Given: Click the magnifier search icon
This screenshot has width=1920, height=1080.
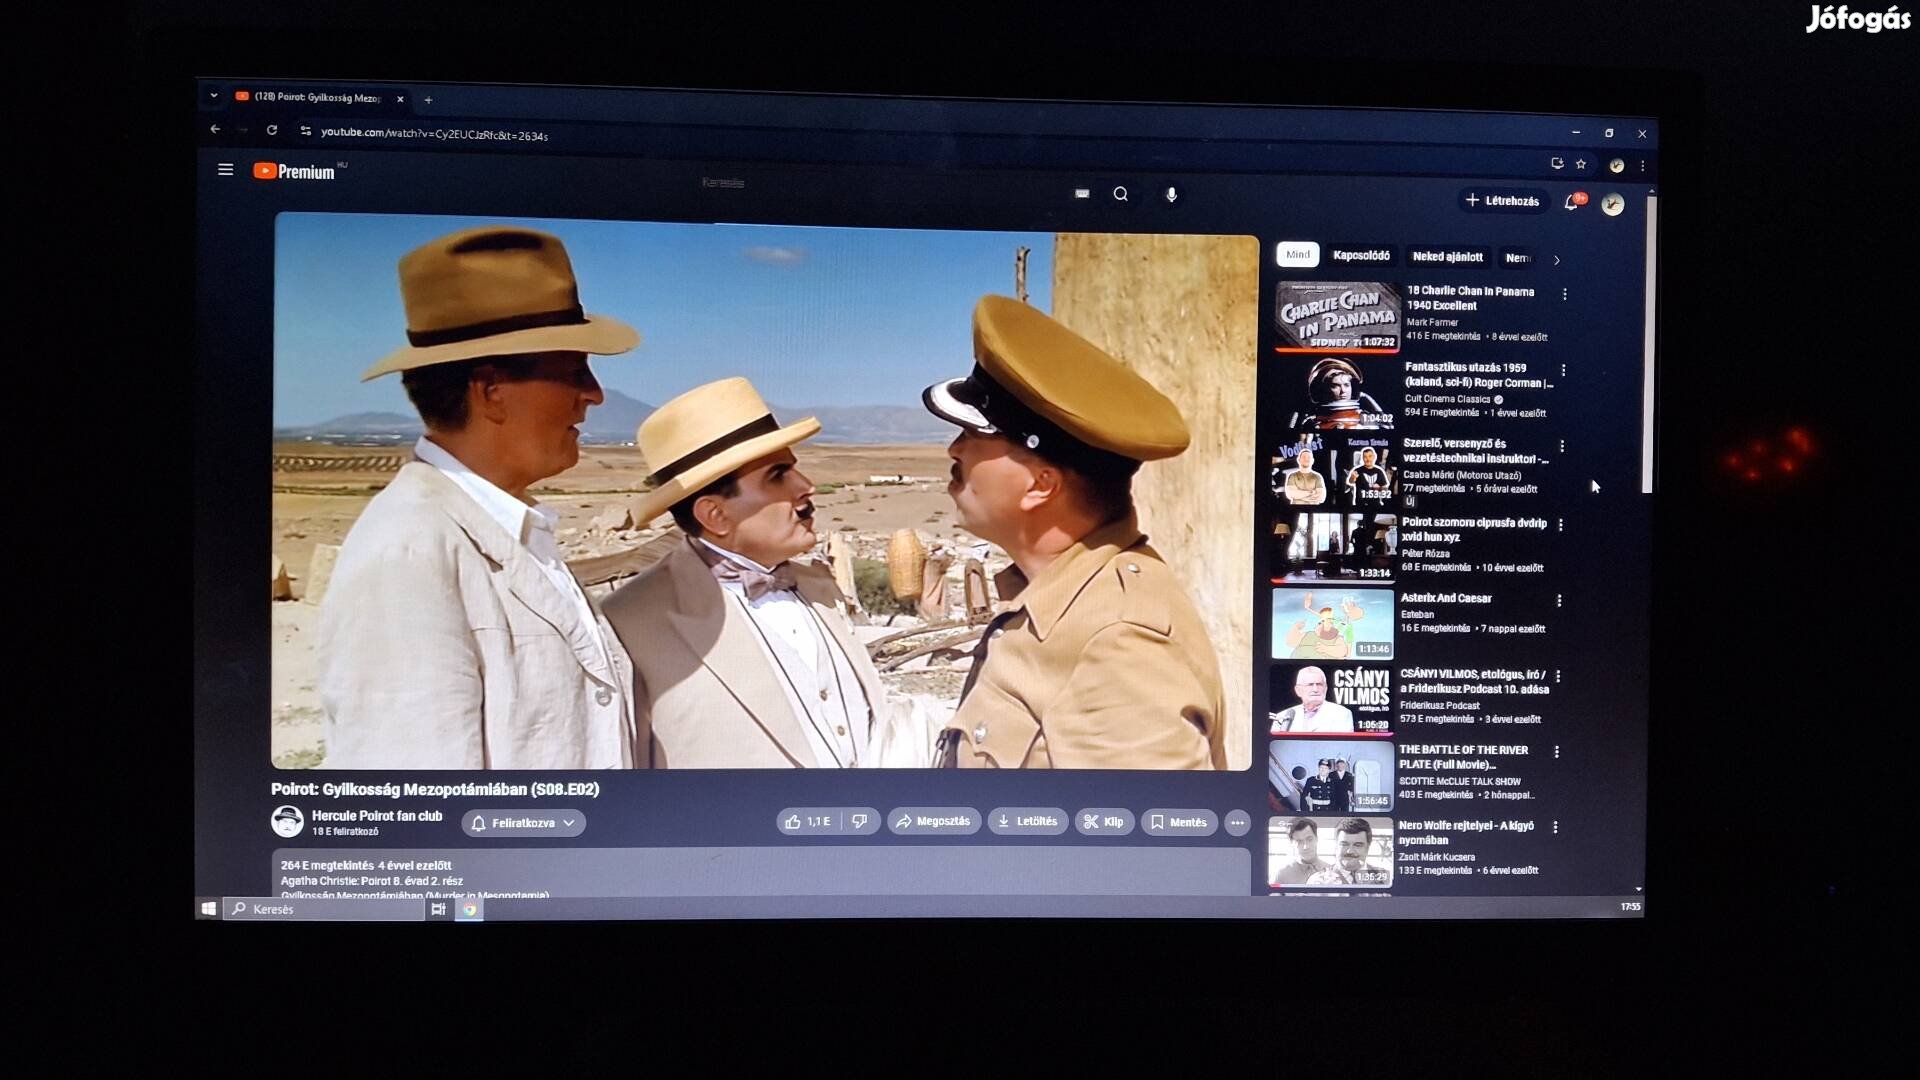Looking at the screenshot, I should [x=1121, y=194].
